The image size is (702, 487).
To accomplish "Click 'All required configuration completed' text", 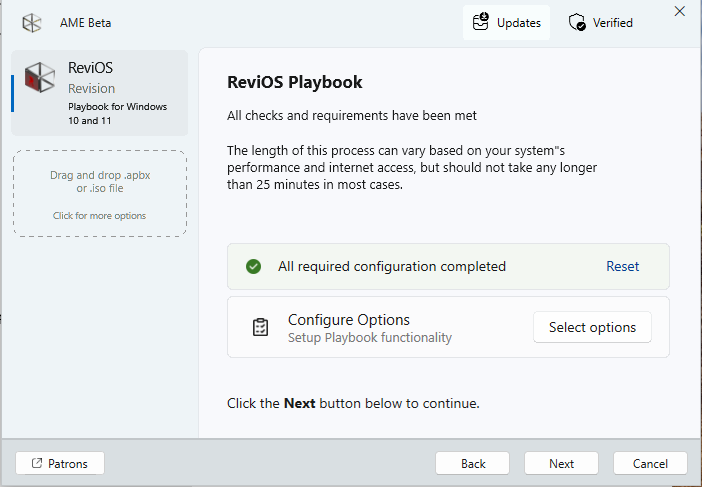I will (392, 266).
